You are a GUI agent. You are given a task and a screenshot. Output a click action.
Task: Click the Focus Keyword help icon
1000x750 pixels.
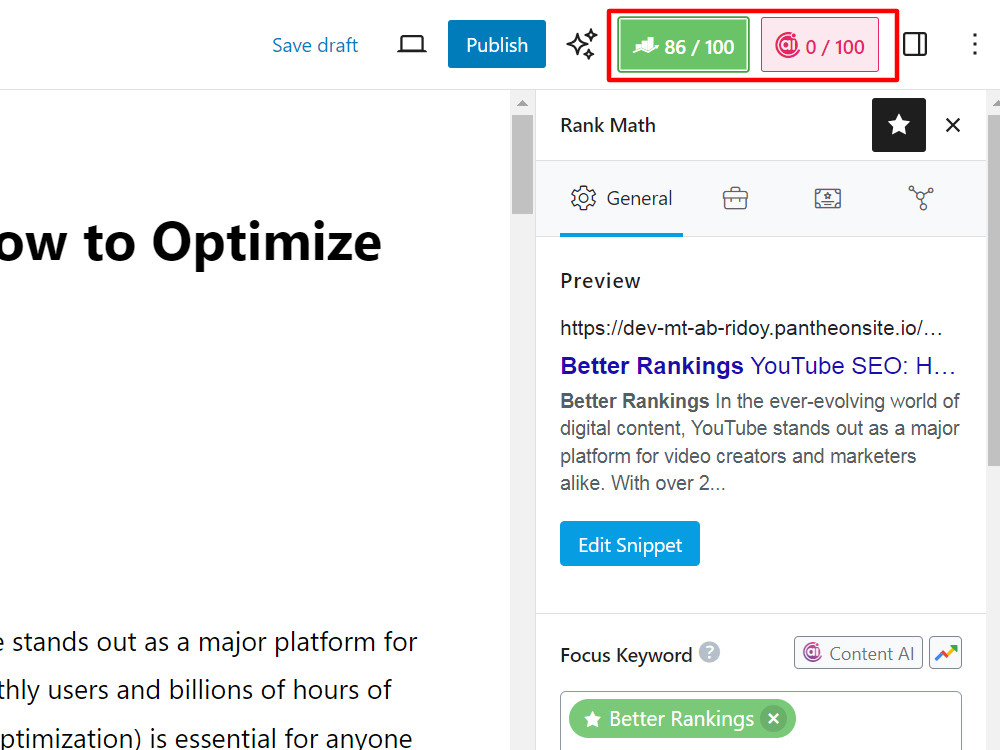pyautogui.click(x=709, y=652)
